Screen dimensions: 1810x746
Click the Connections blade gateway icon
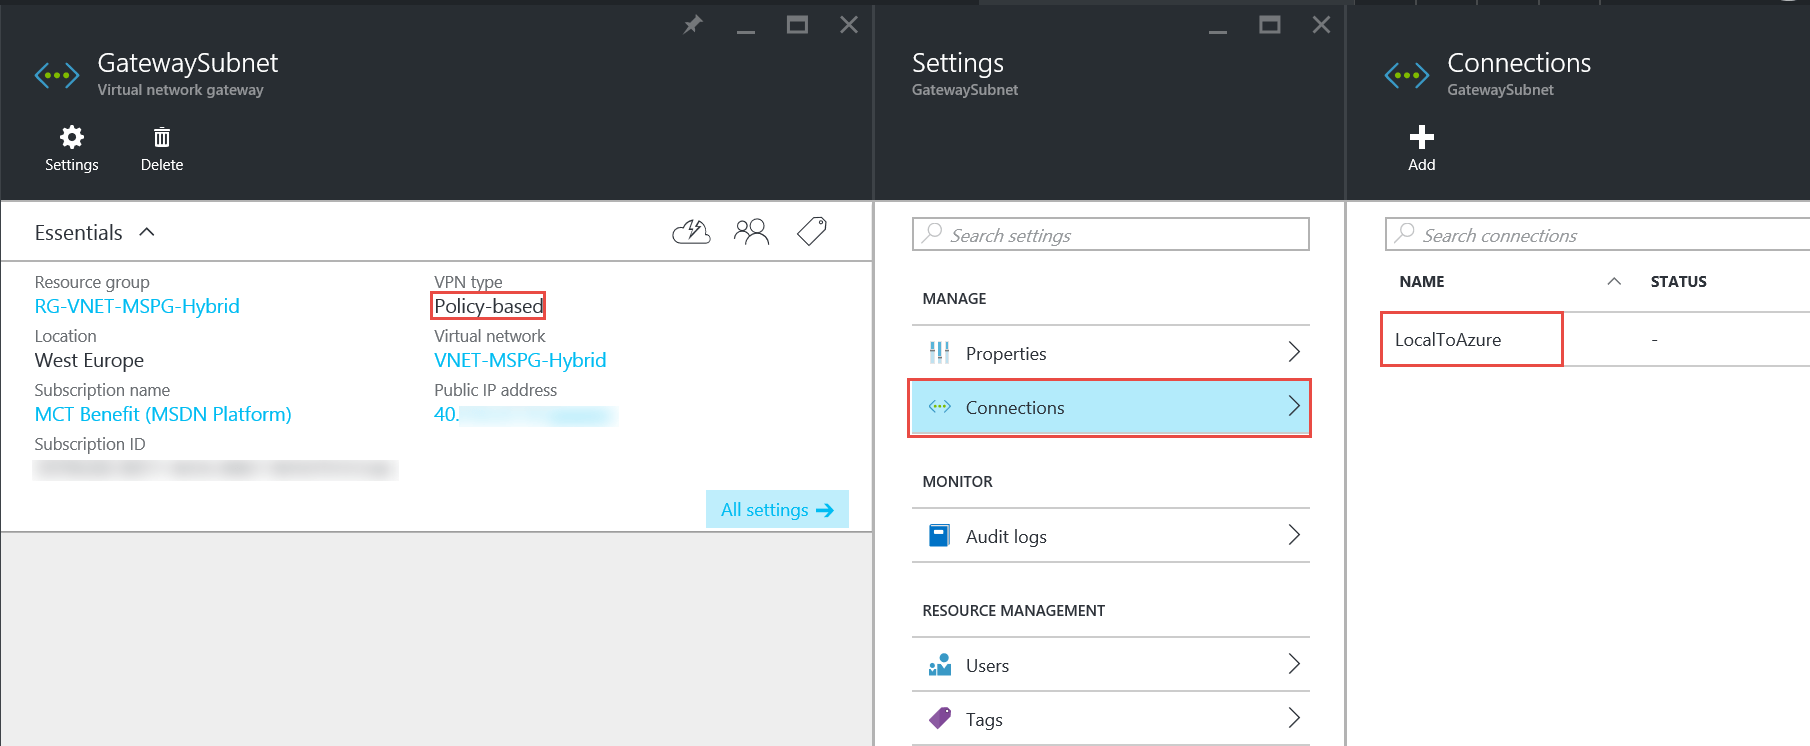[x=1407, y=75]
